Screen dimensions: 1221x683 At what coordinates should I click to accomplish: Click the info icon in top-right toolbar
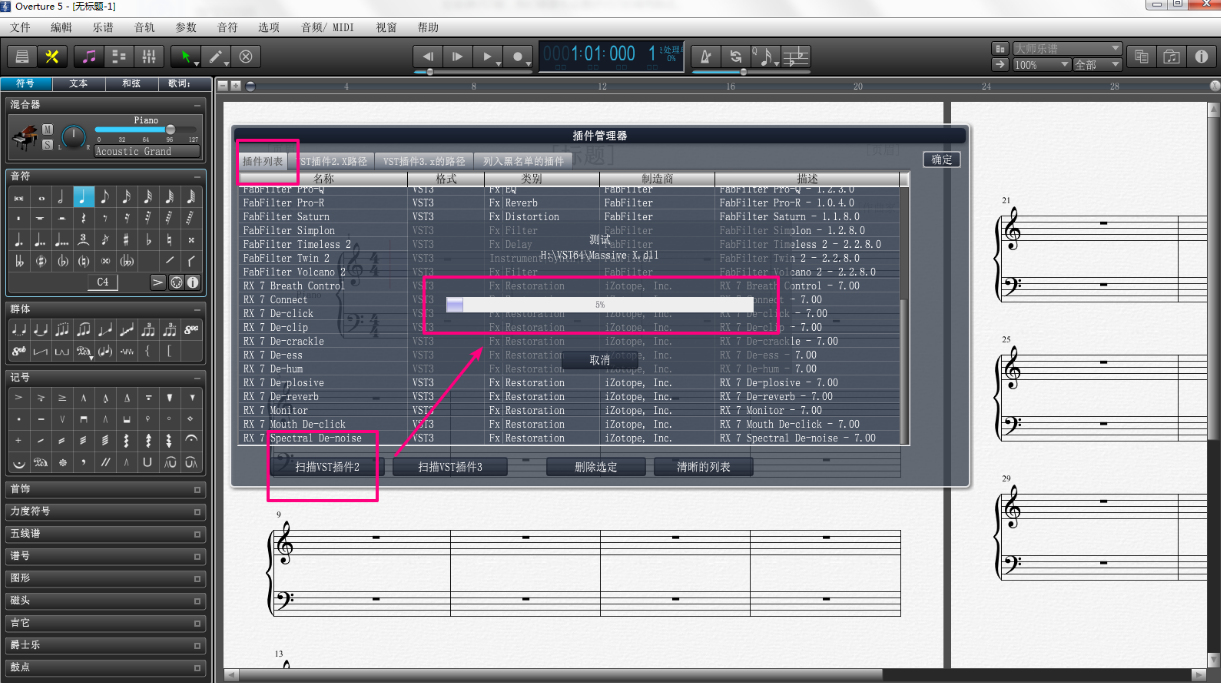[x=1201, y=57]
